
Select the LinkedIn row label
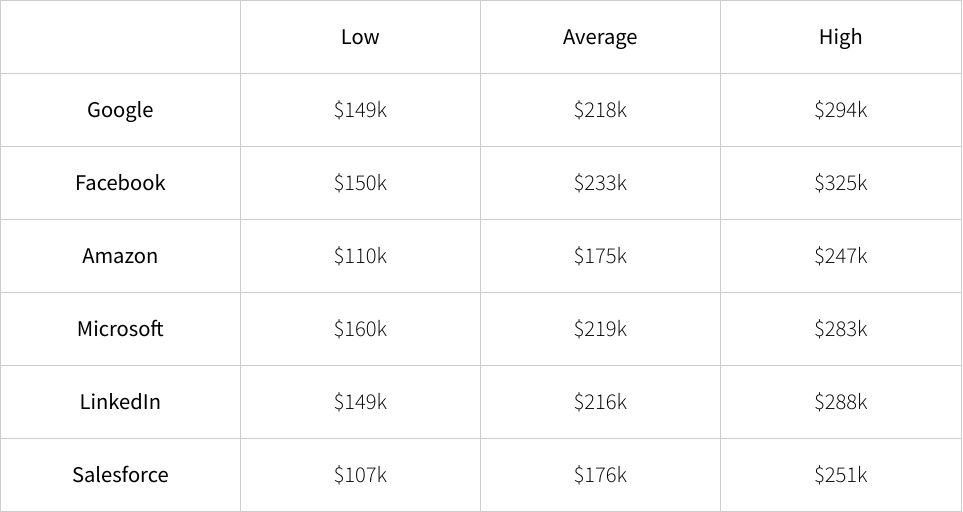(120, 402)
